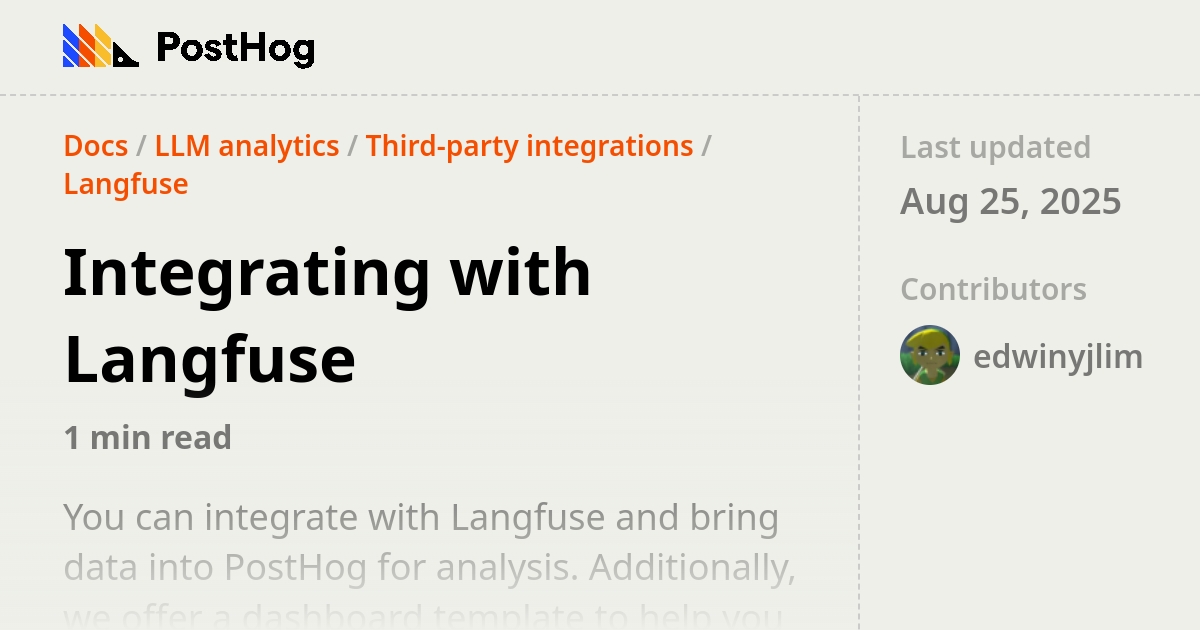Select the 1 min read label
This screenshot has width=1200, height=630.
(x=147, y=437)
